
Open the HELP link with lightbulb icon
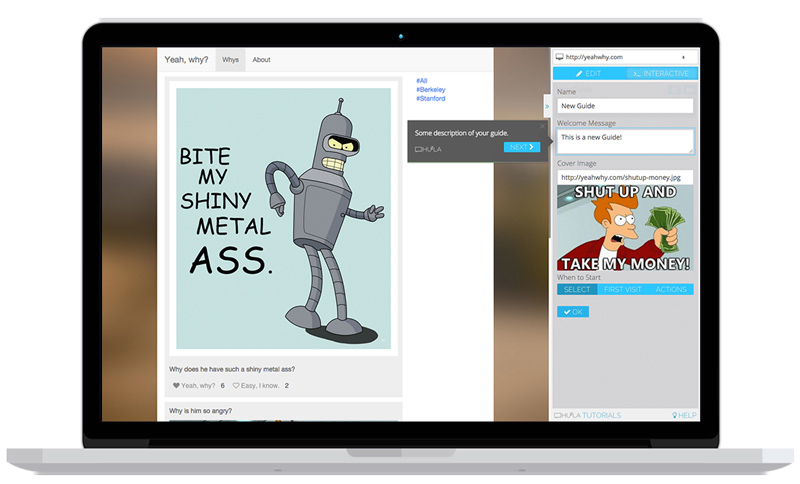[684, 415]
